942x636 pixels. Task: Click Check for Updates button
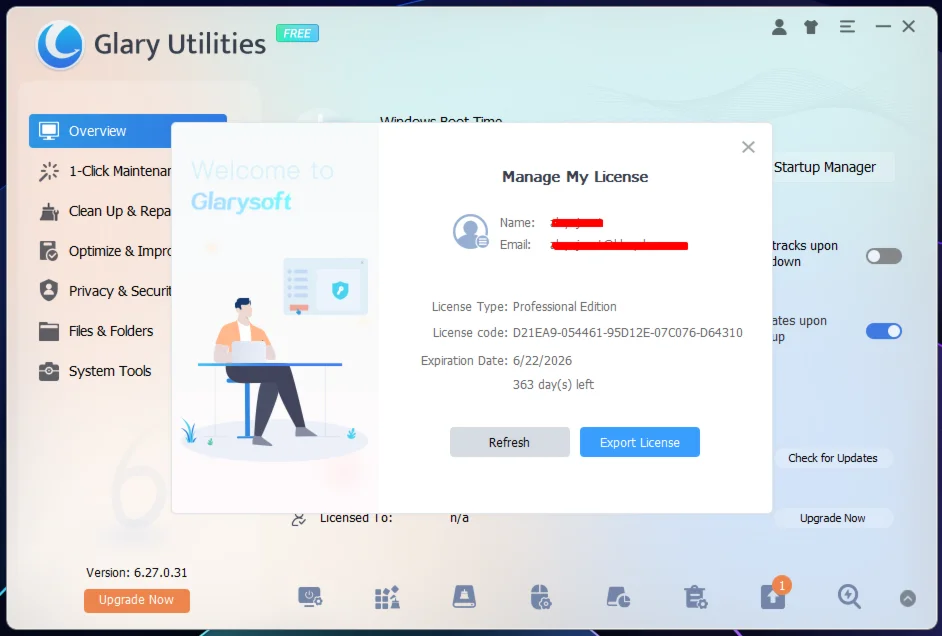coord(833,458)
